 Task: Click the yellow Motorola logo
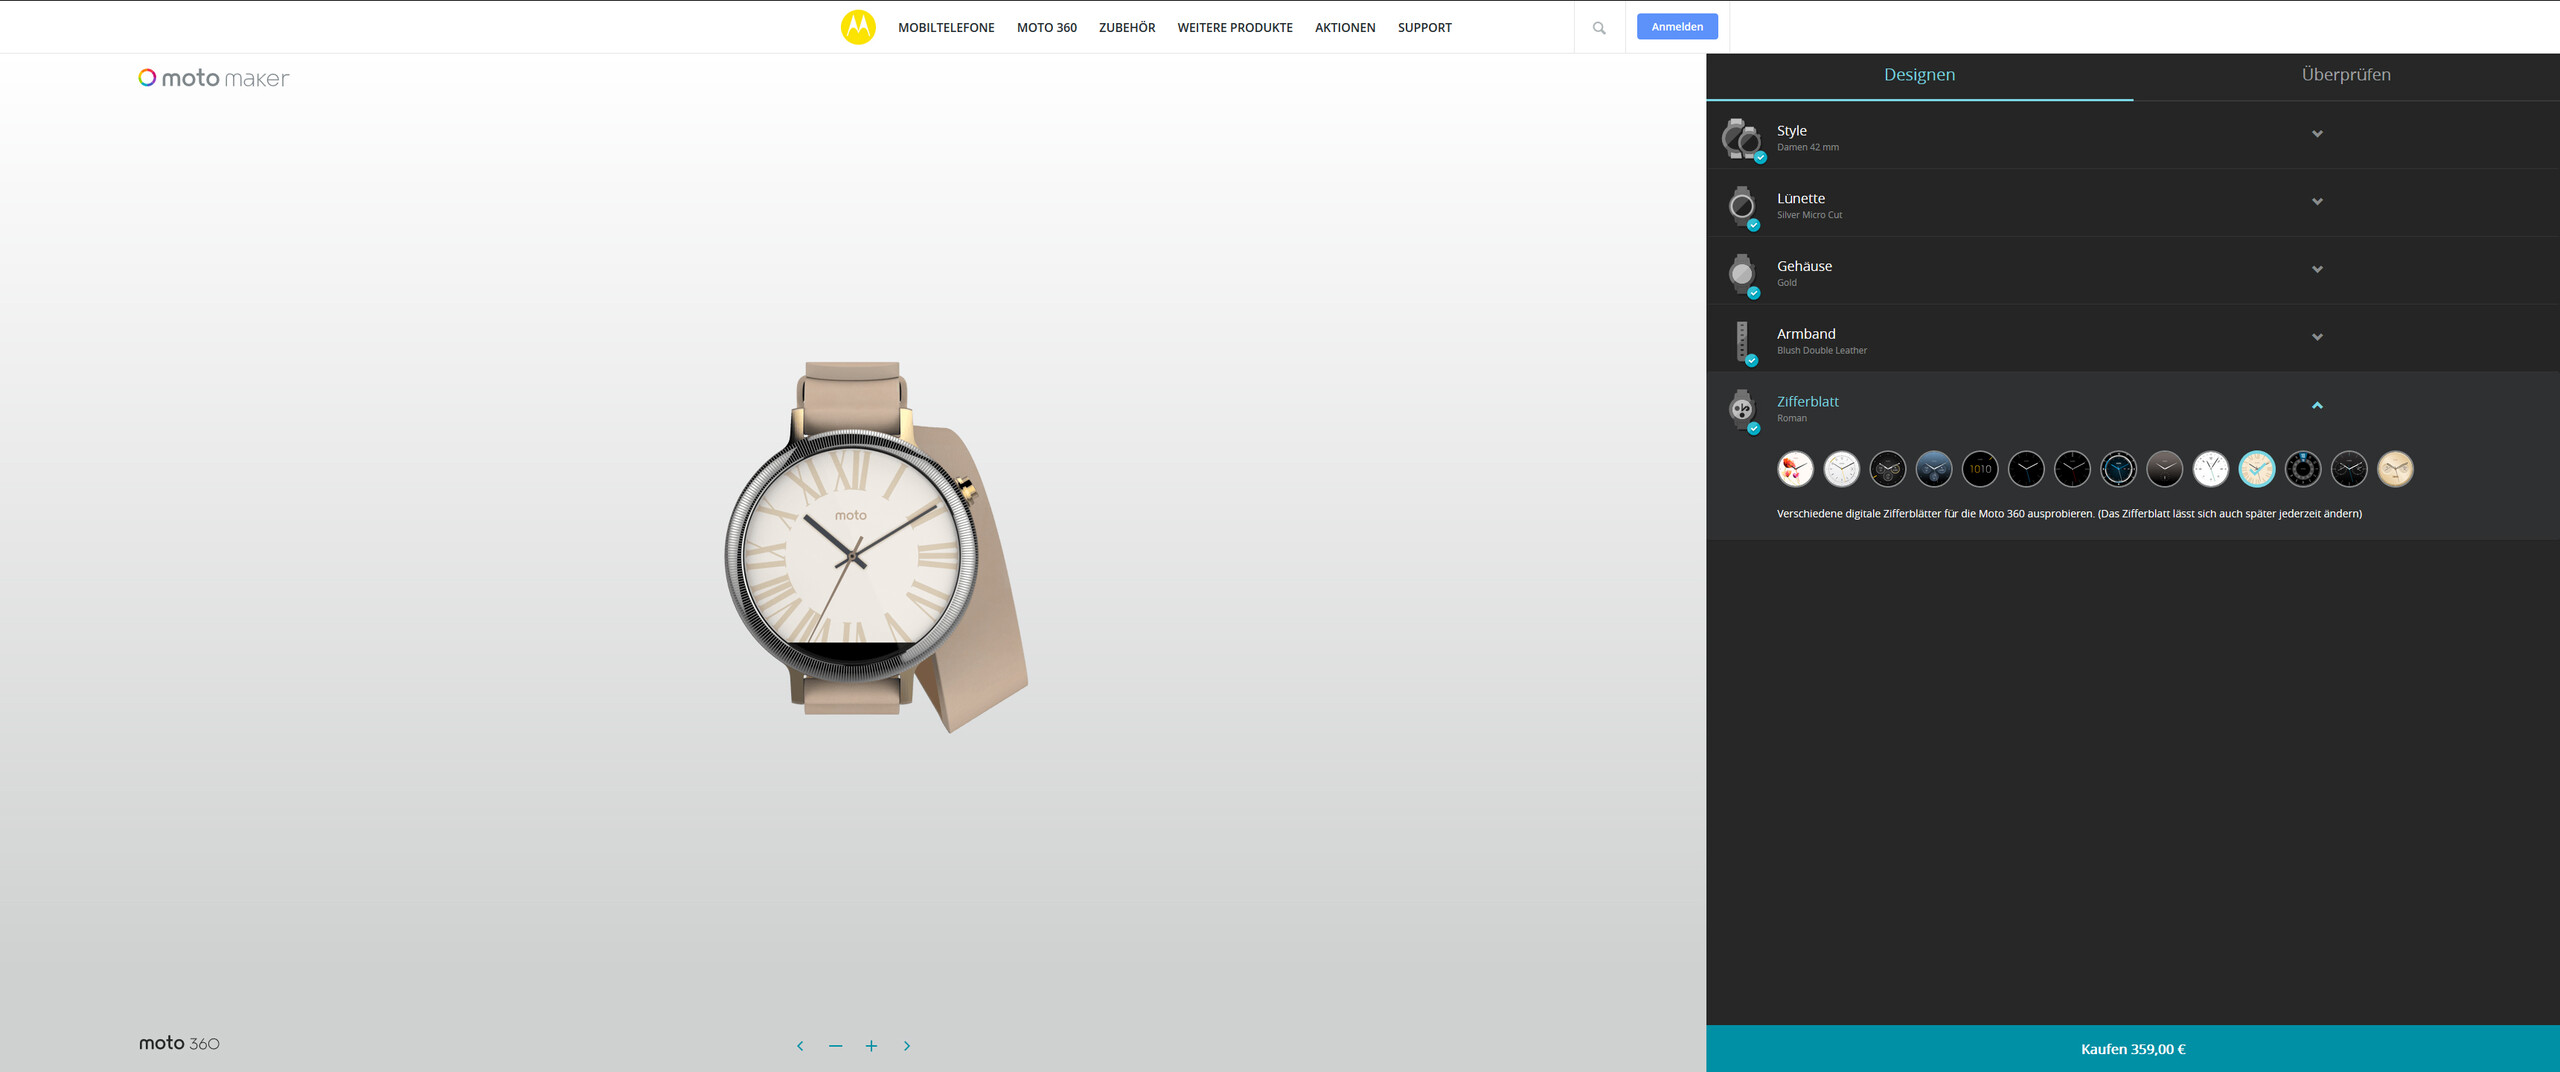point(858,27)
